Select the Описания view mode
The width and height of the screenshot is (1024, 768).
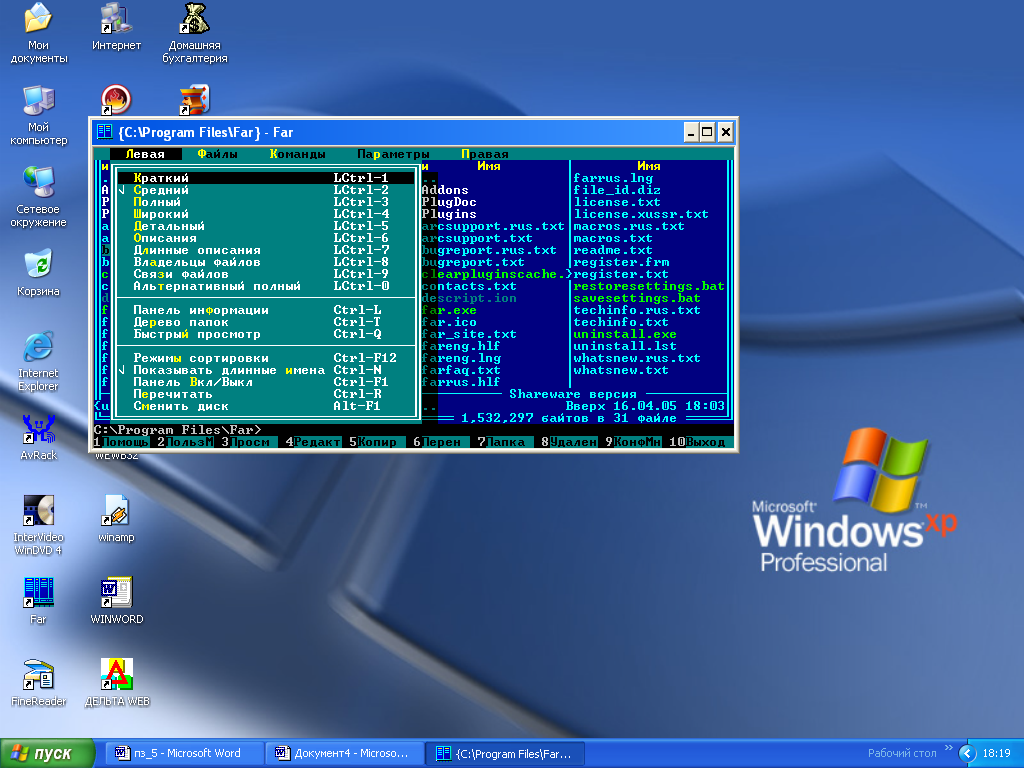tap(266, 238)
